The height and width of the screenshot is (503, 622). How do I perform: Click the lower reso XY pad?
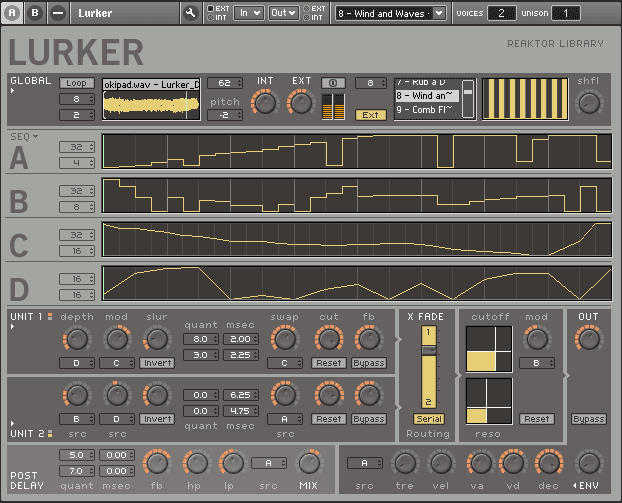tap(489, 401)
